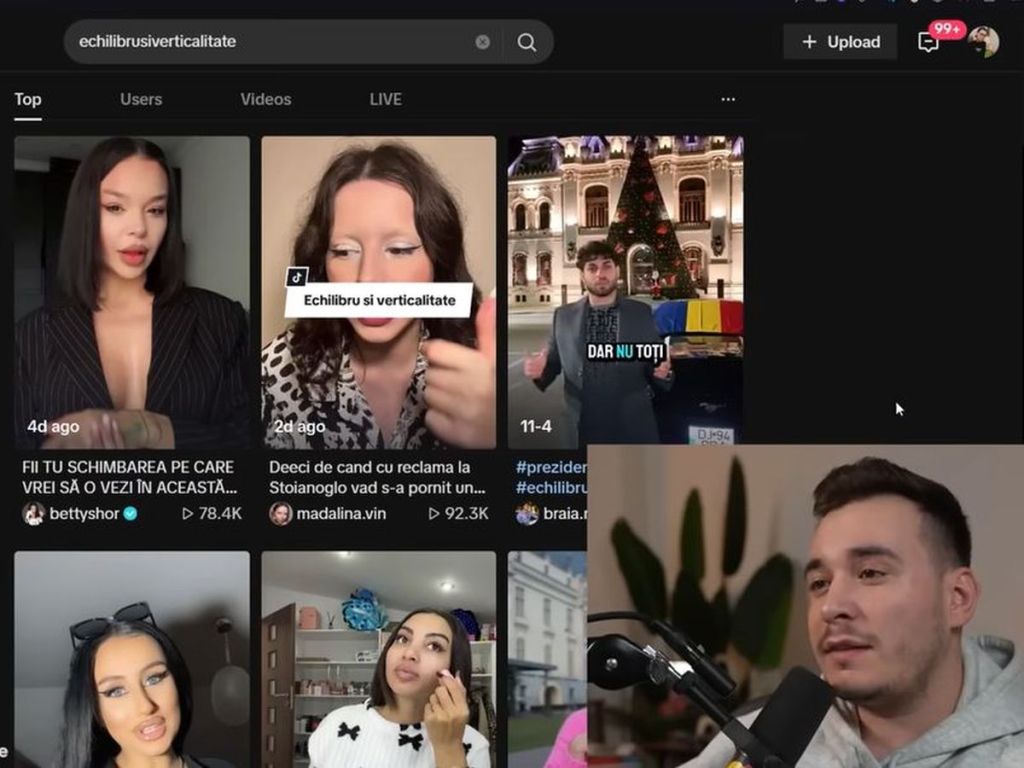
Task: Click the TikTok sticker icon on video
Action: 296,277
